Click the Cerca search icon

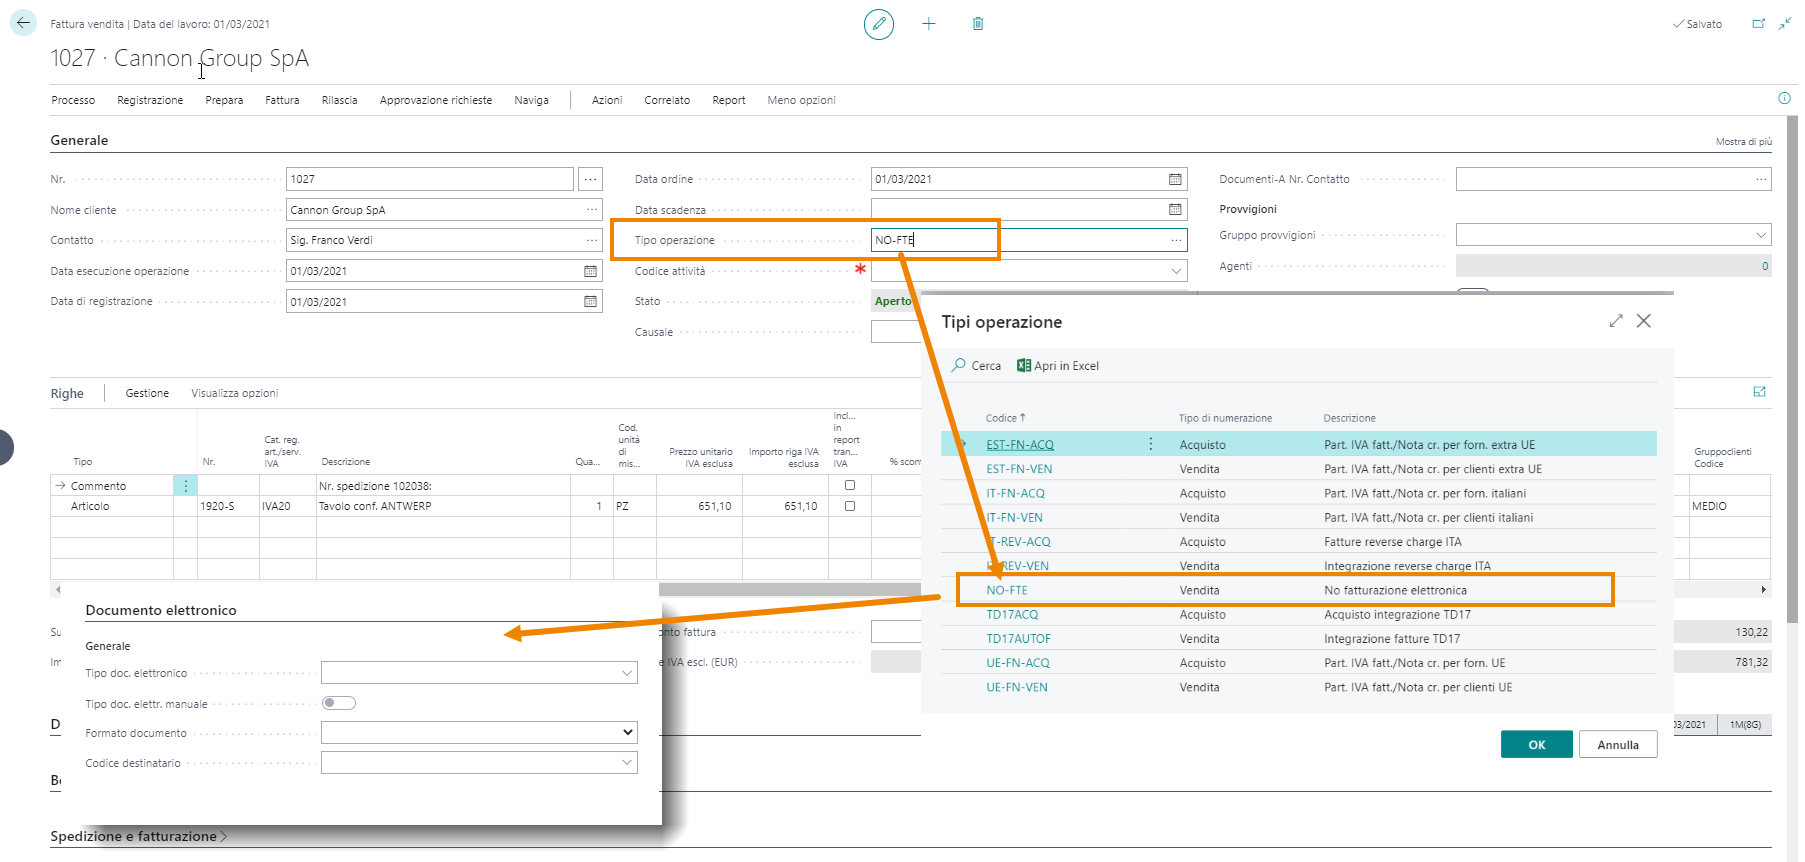click(959, 366)
